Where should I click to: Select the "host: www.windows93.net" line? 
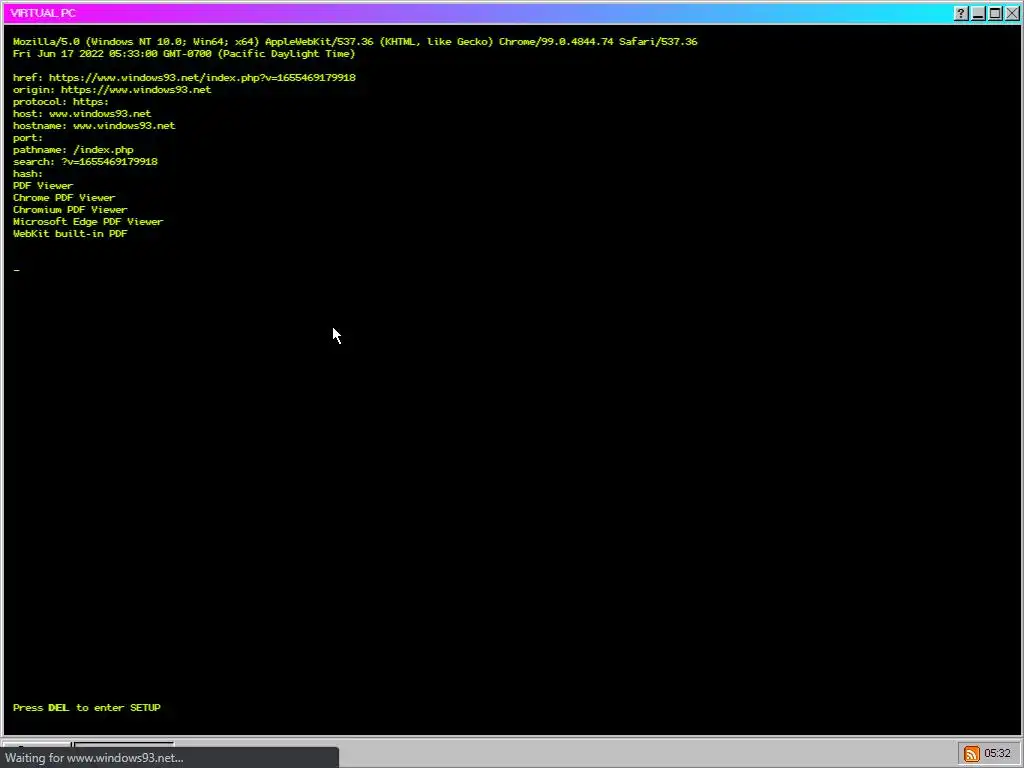pos(82,114)
